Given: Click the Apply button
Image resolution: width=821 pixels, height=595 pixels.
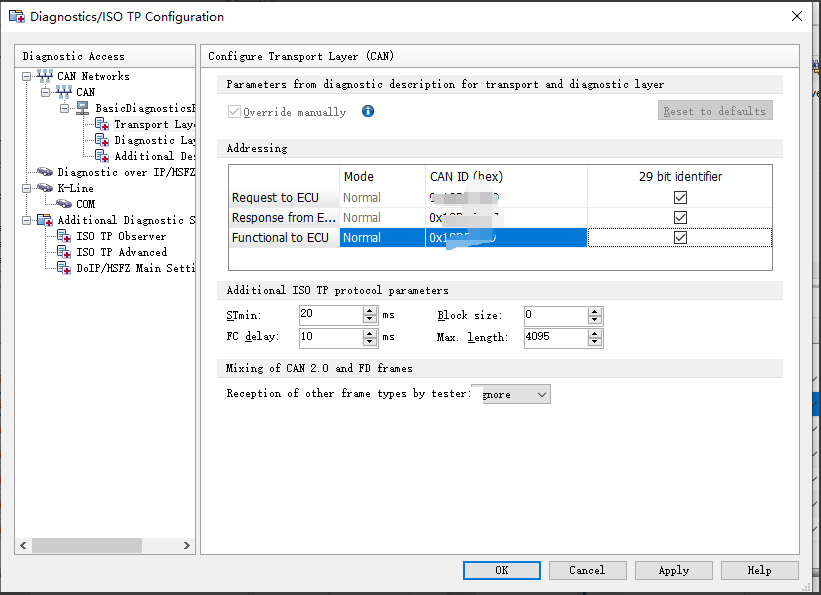Looking at the screenshot, I should [673, 570].
